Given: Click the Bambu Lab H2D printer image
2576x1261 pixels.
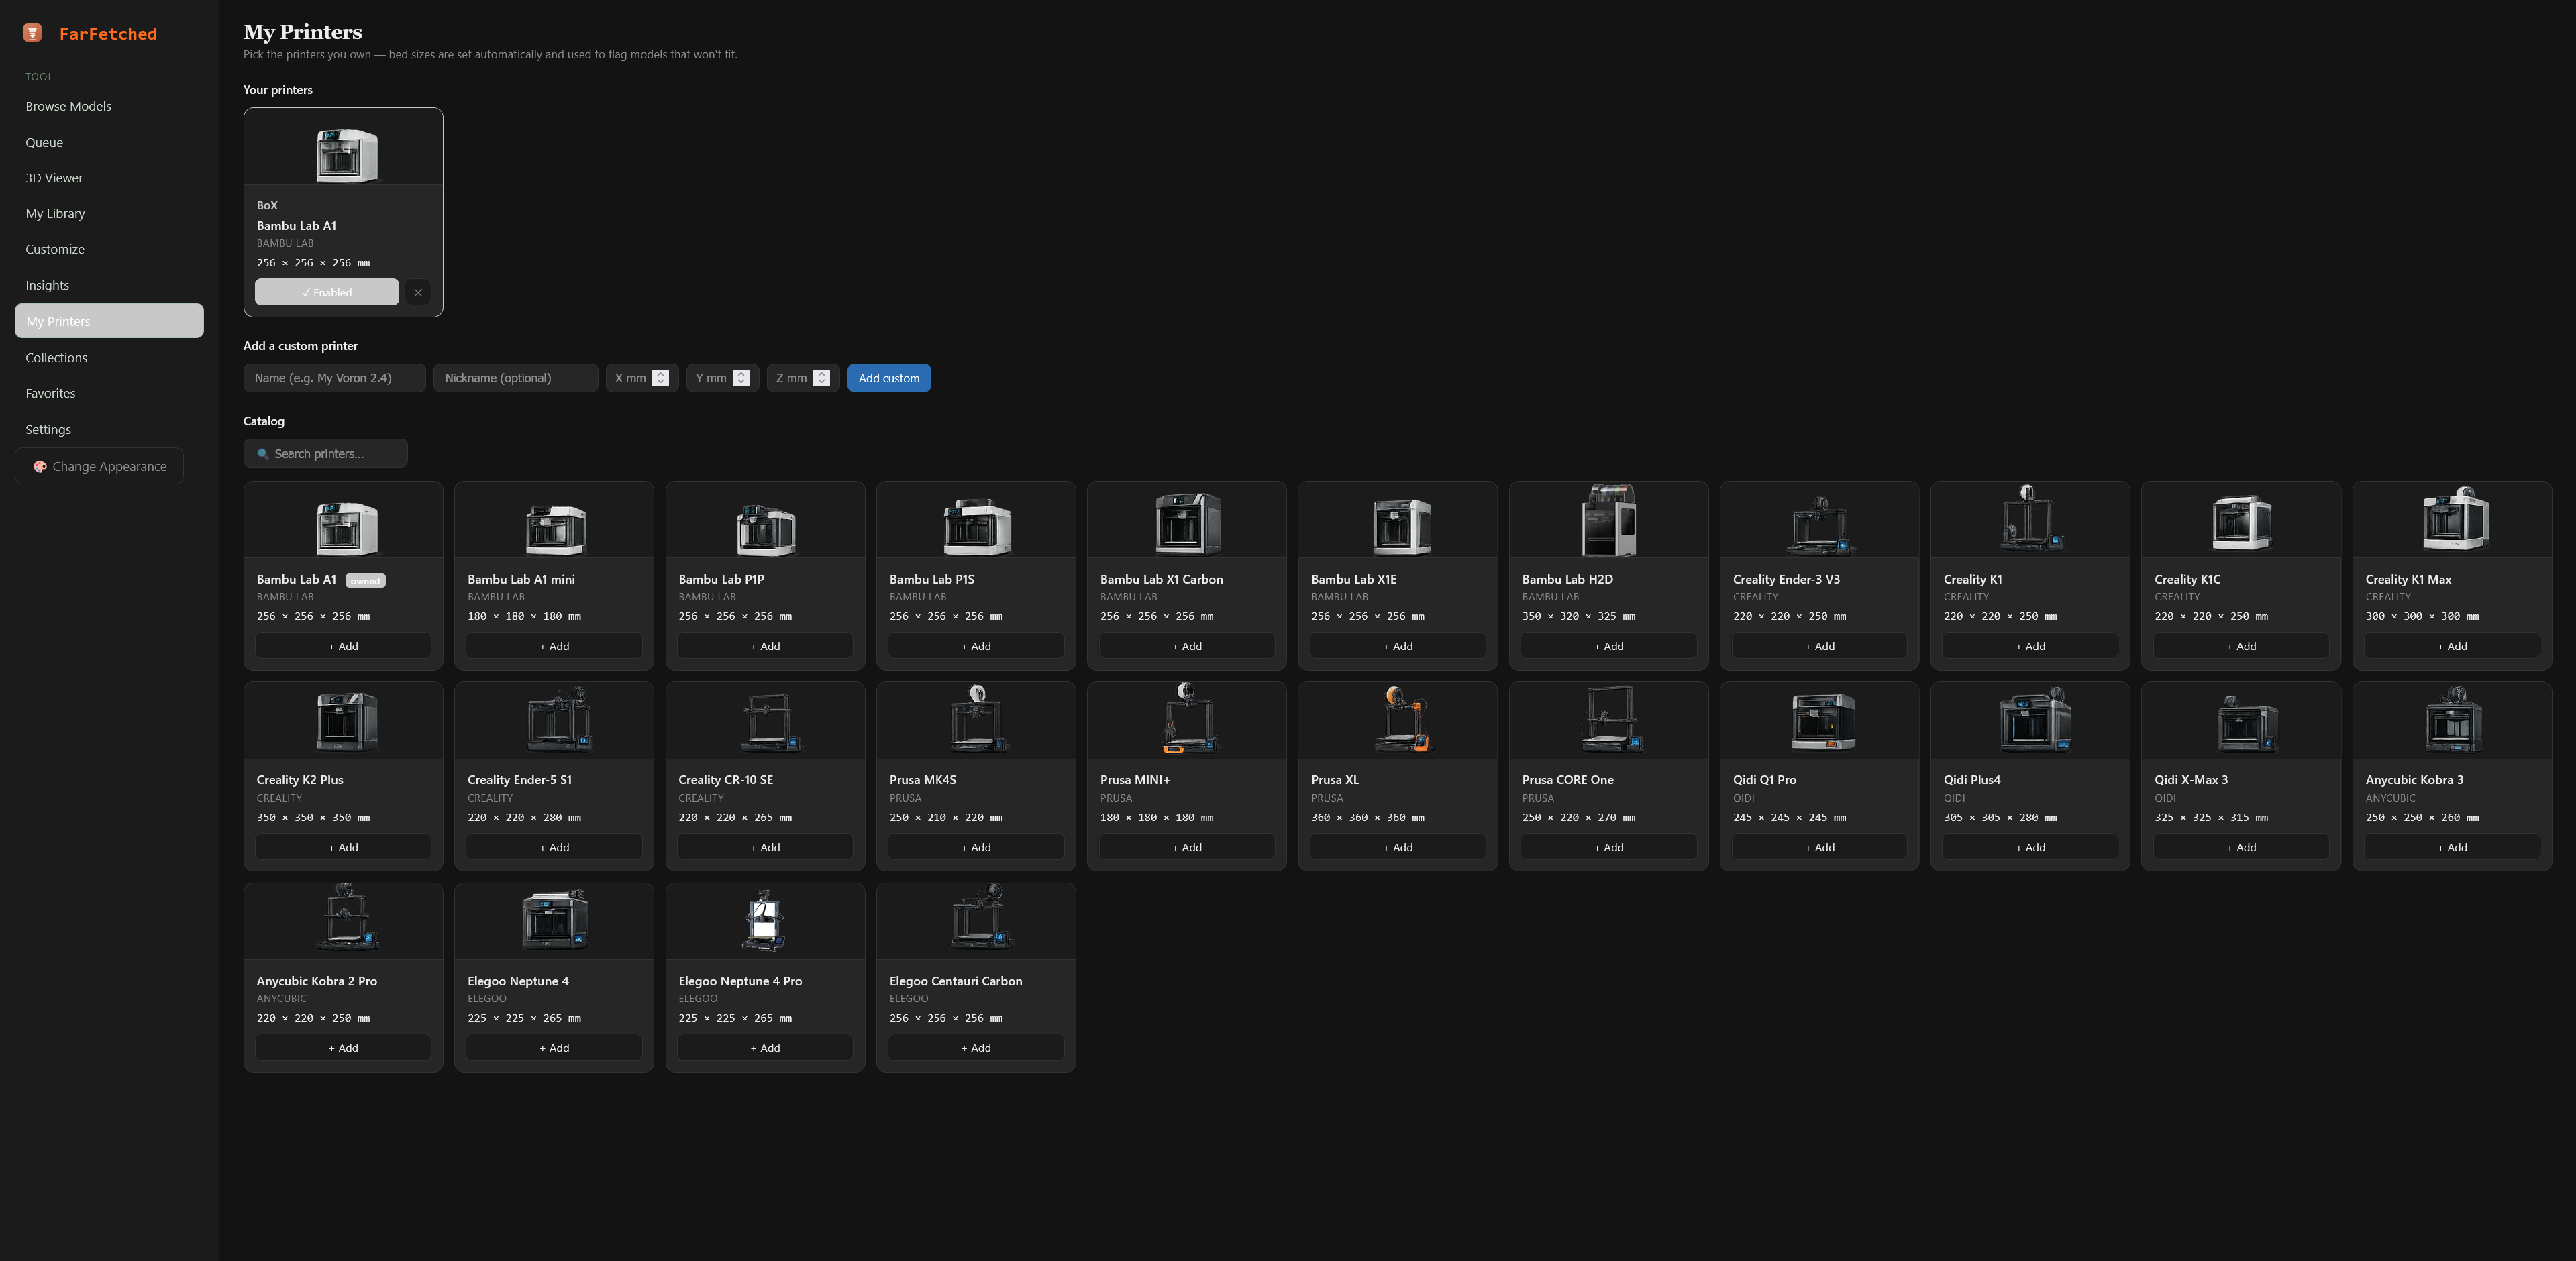Looking at the screenshot, I should pyautogui.click(x=1609, y=520).
